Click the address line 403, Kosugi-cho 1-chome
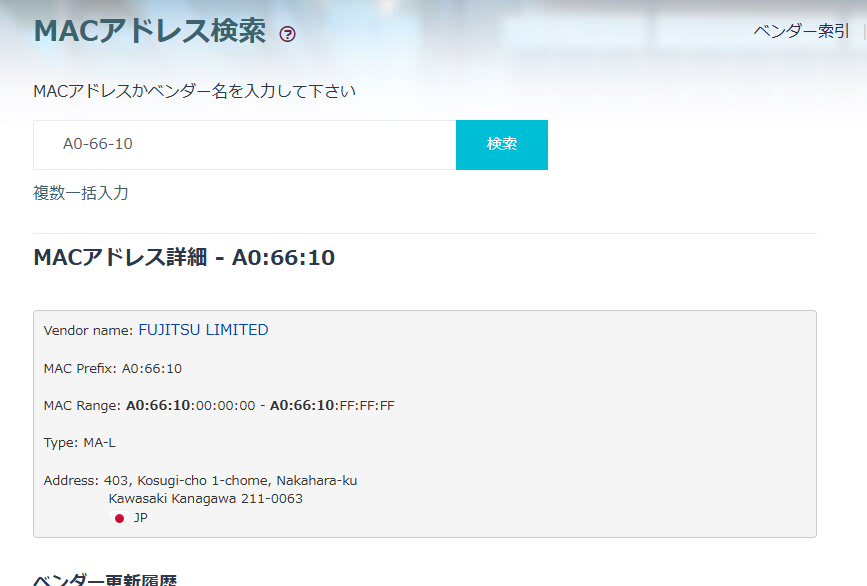This screenshot has height=586, width=867. pos(231,480)
